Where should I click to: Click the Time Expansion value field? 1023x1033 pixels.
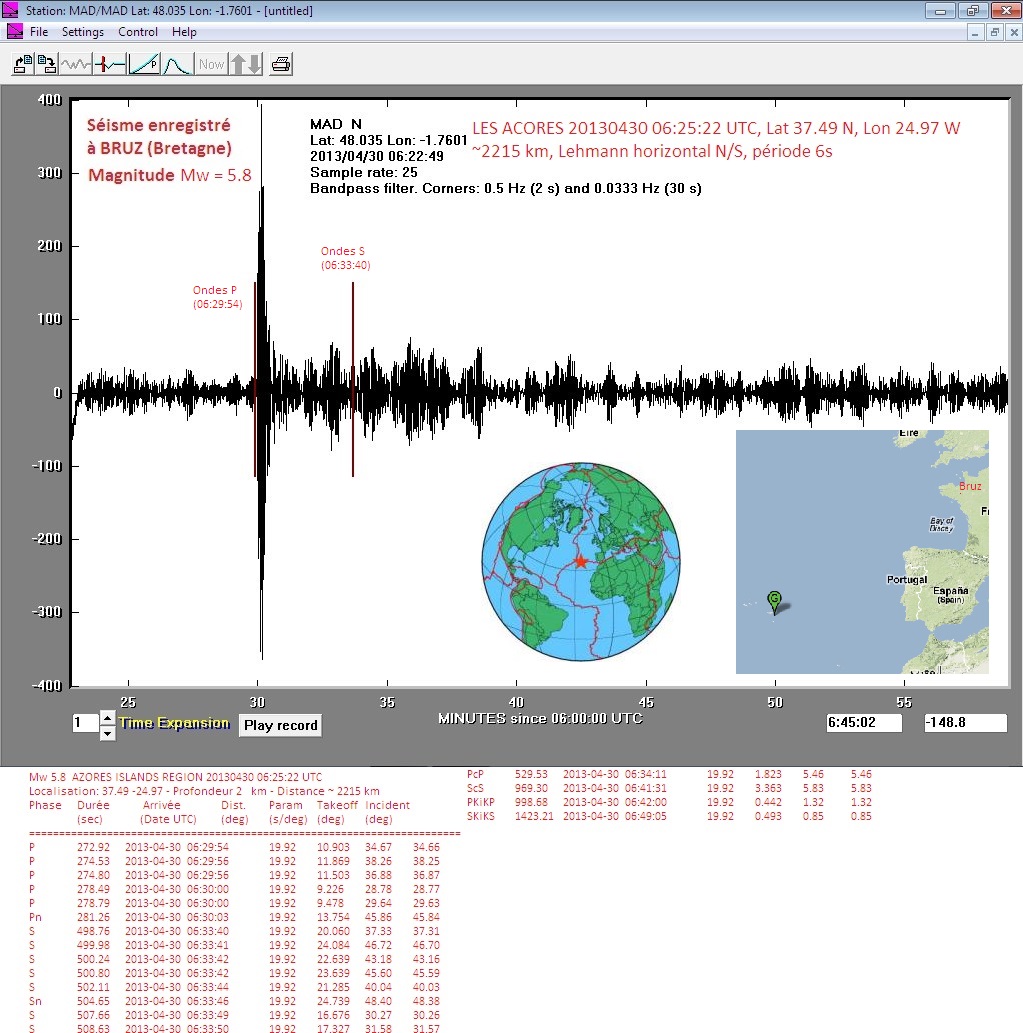coord(84,724)
